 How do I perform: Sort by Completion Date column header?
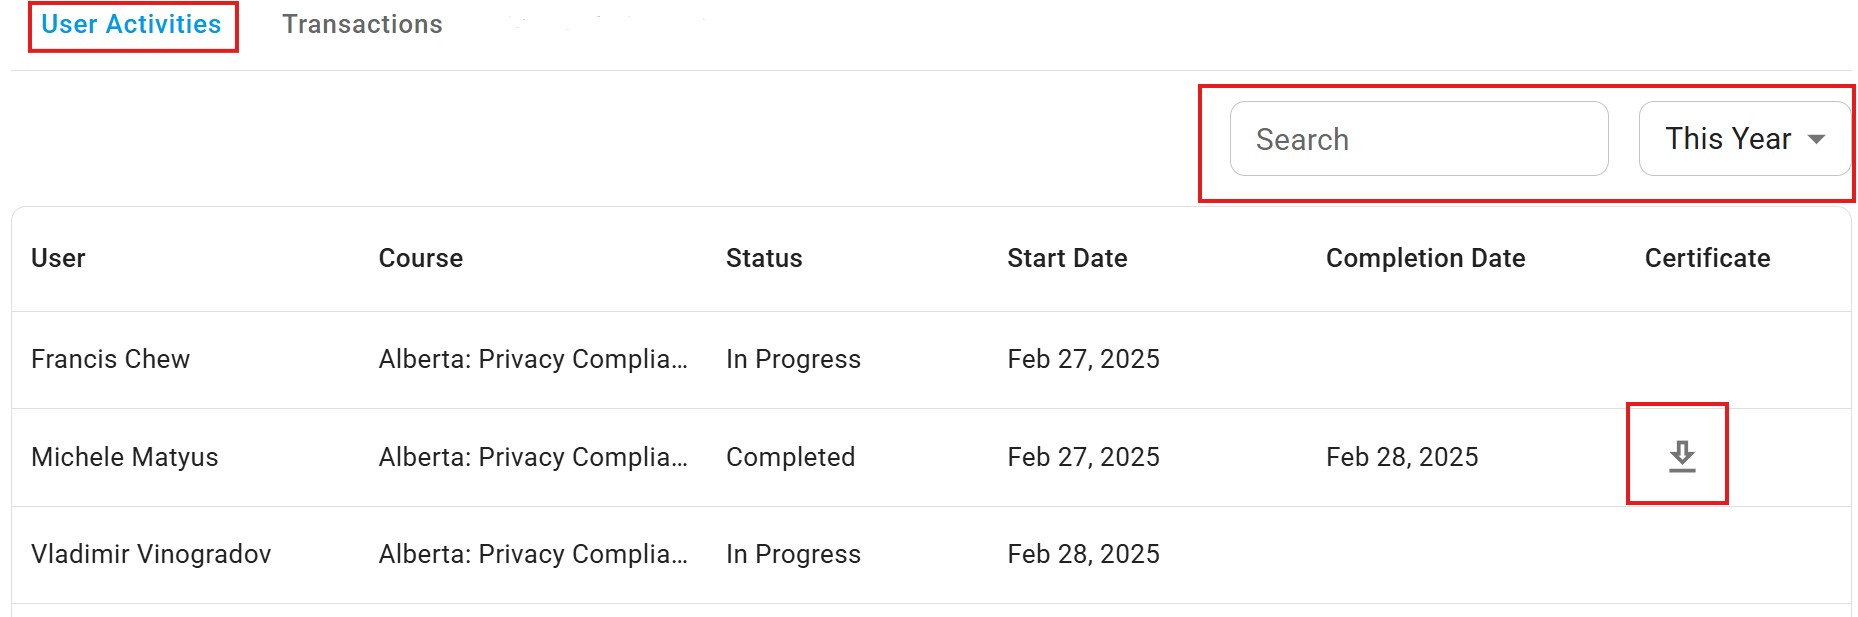pyautogui.click(x=1425, y=258)
